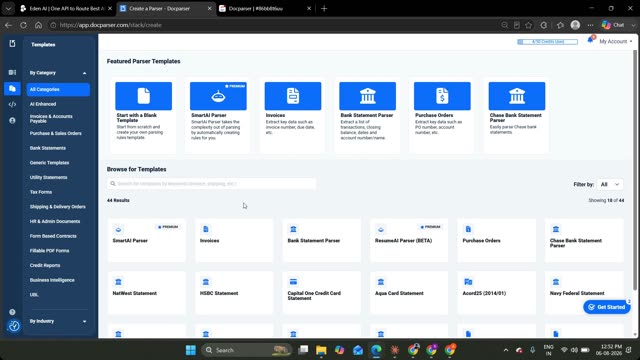This screenshot has width=640, height=360.
Task: Click the credits used progress bar
Action: [x=547, y=42]
